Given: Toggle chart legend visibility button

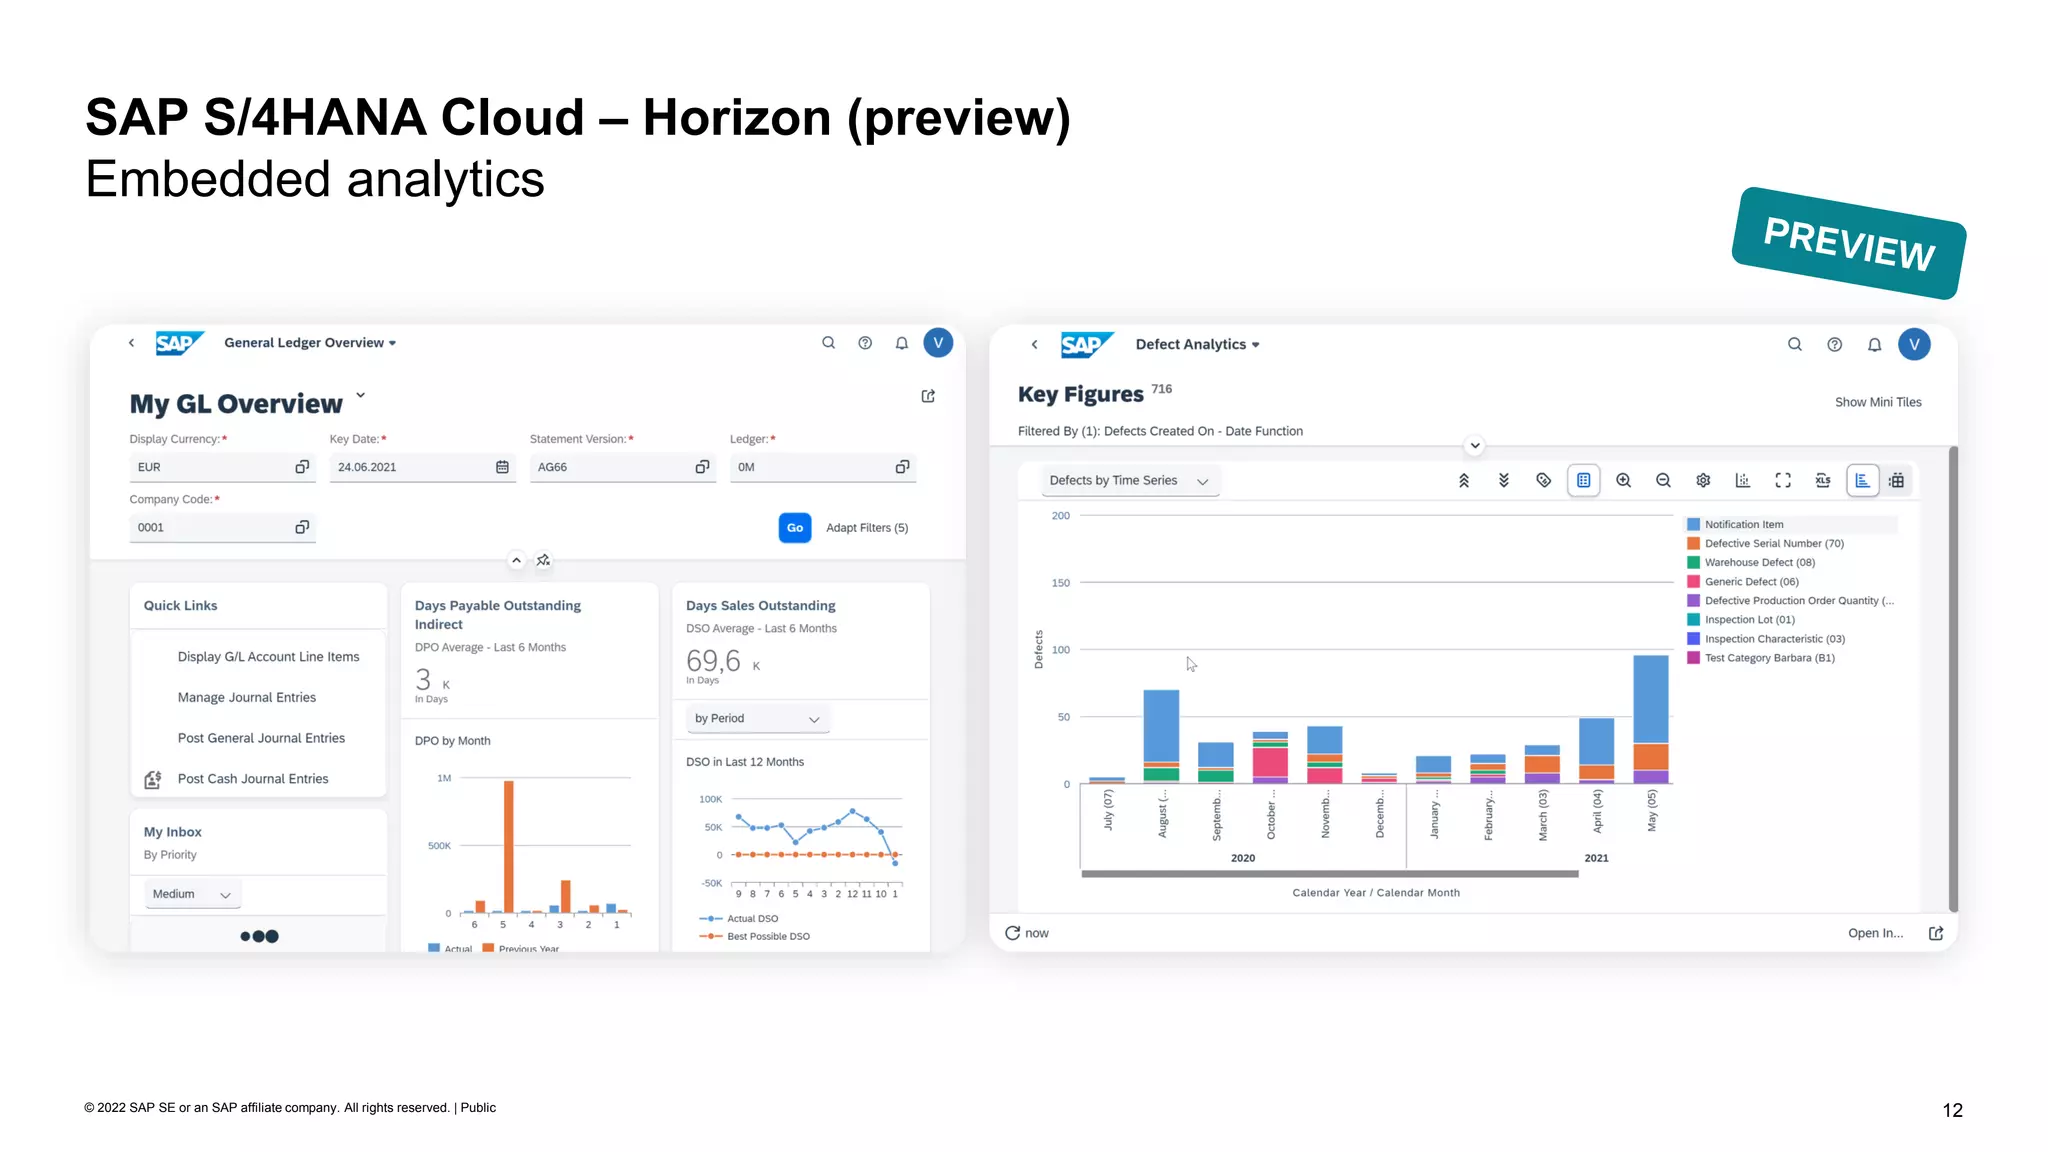Looking at the screenshot, I should (x=1584, y=481).
